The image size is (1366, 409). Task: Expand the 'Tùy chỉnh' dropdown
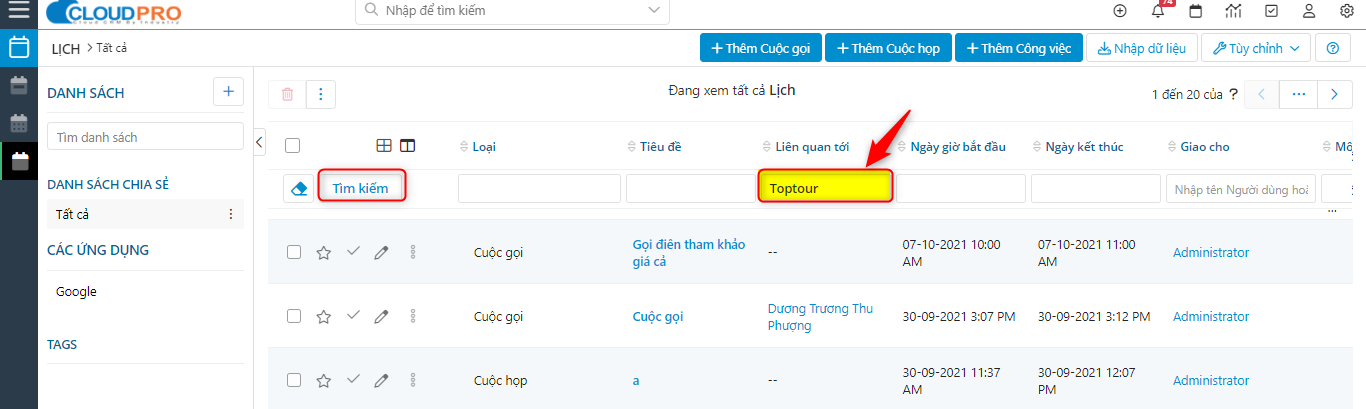(x=1256, y=48)
